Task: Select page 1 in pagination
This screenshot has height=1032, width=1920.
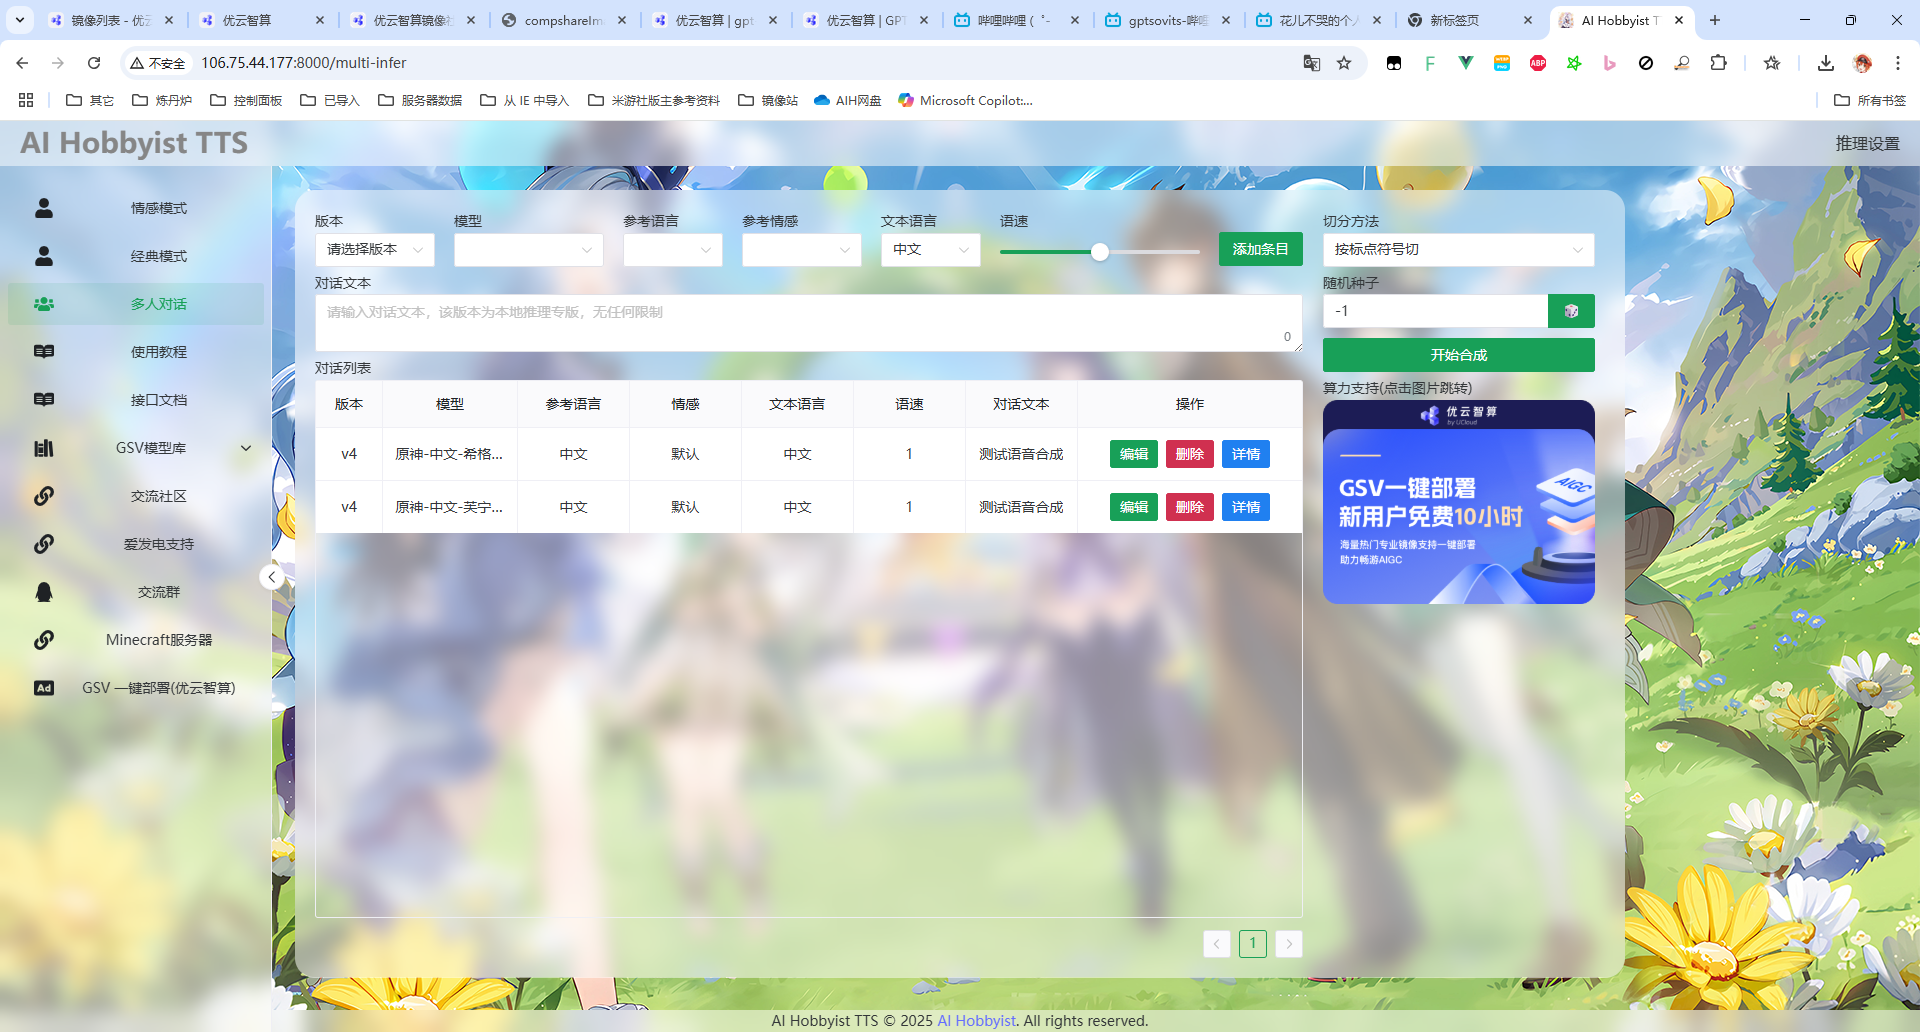Action: pos(1253,944)
